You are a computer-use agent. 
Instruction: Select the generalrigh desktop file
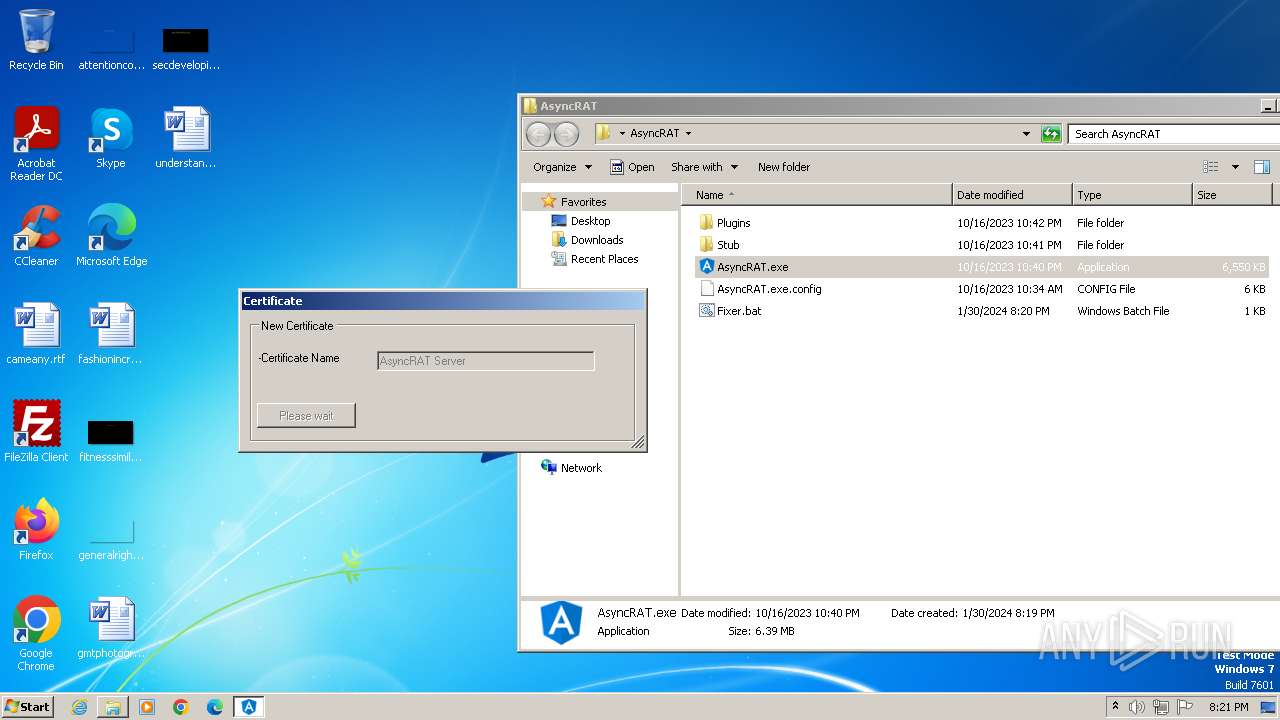(x=110, y=540)
